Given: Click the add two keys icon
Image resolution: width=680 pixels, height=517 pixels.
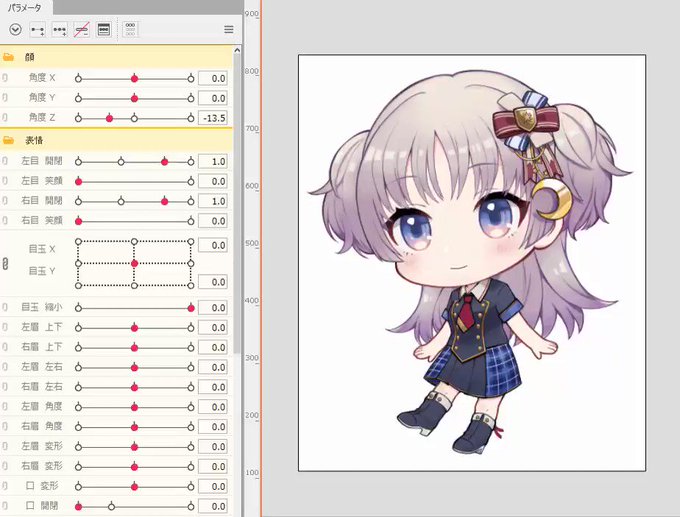Looking at the screenshot, I should (x=38, y=29).
